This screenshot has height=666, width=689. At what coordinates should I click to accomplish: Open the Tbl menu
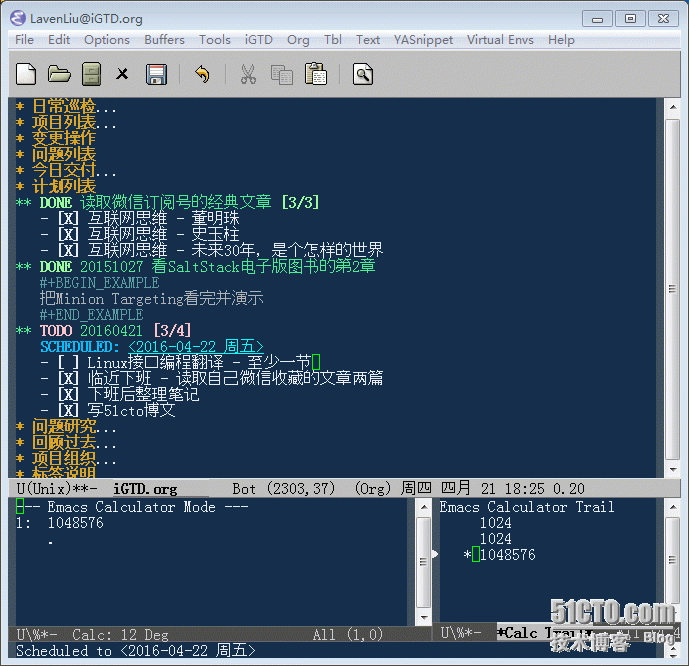pos(333,40)
